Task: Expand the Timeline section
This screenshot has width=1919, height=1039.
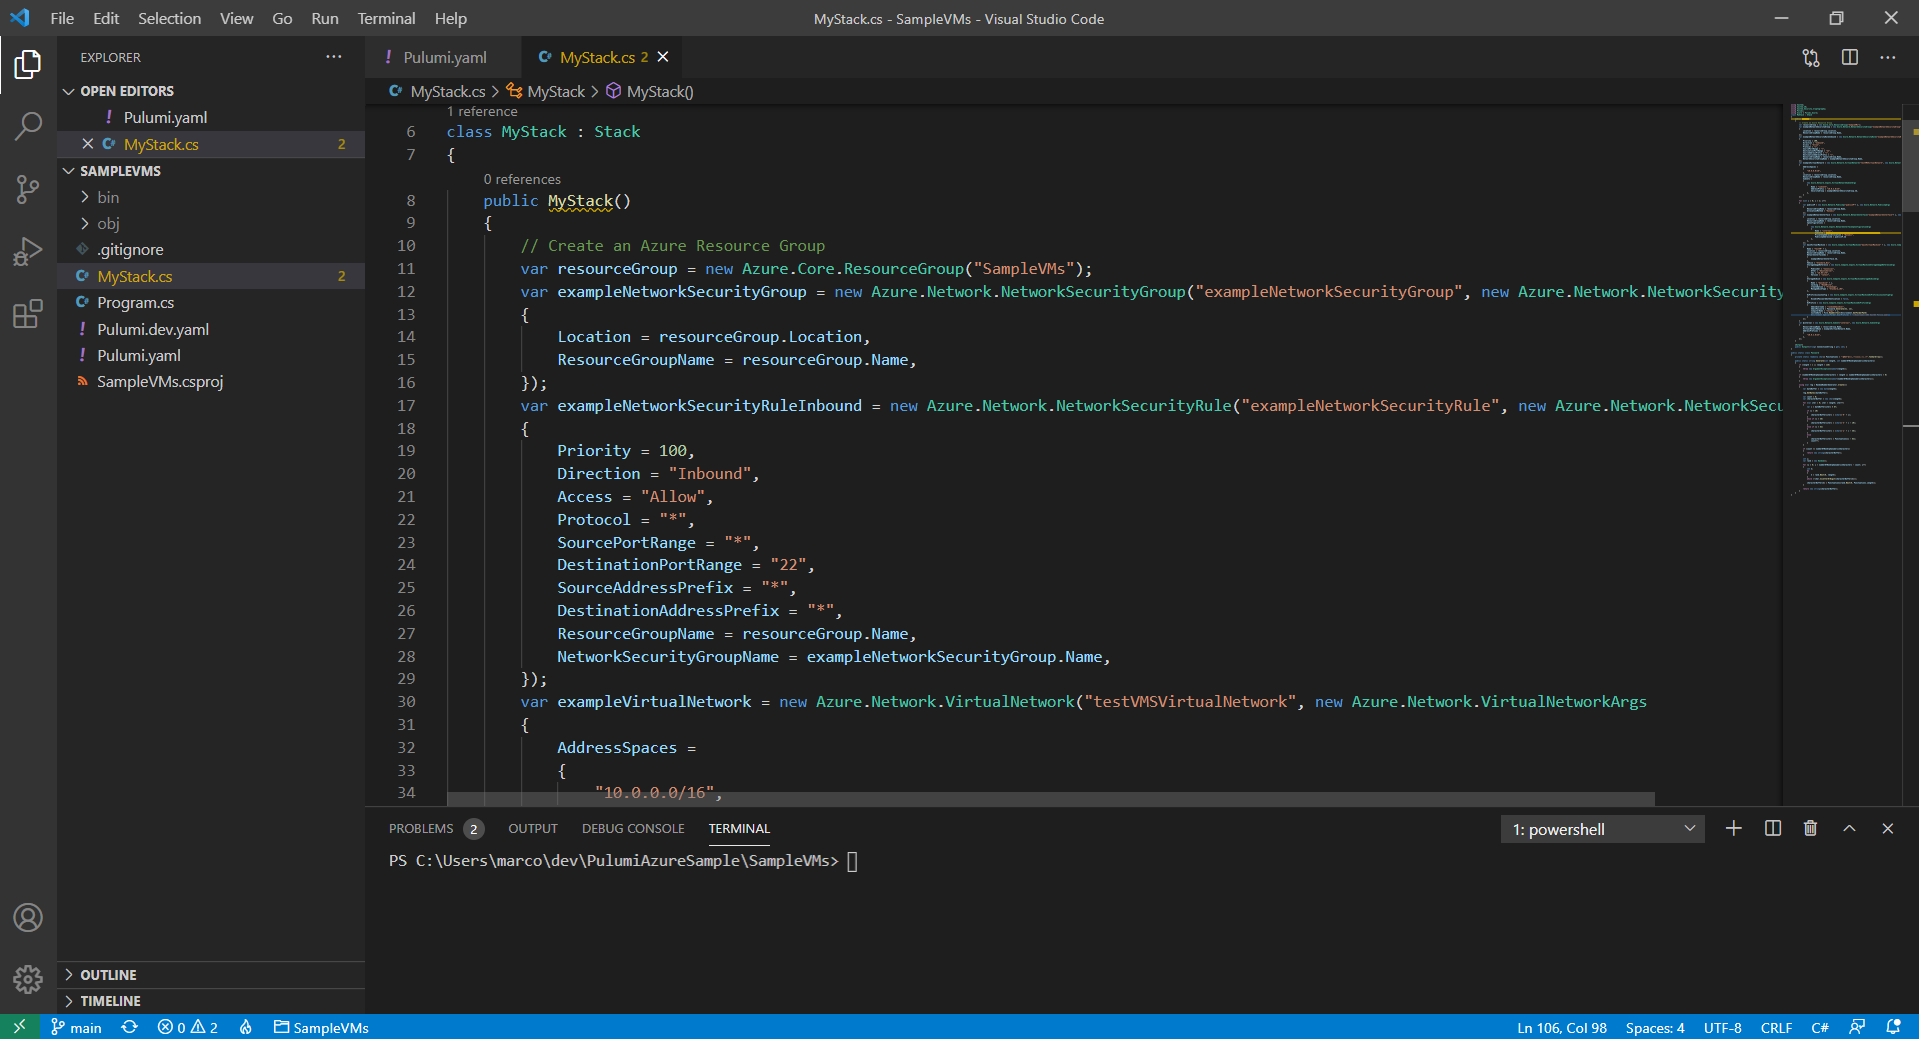Action: (x=211, y=1001)
